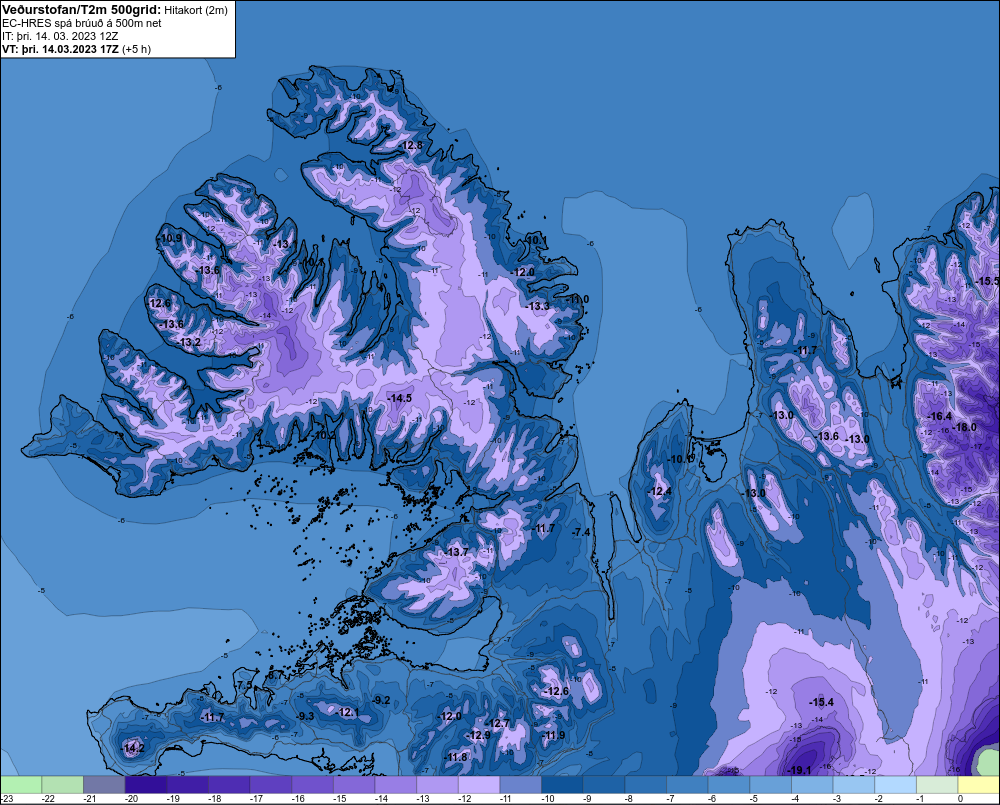Image resolution: width=1000 pixels, height=805 pixels.
Task: Select the -2 pale blue legend swatch
Action: coord(896,784)
